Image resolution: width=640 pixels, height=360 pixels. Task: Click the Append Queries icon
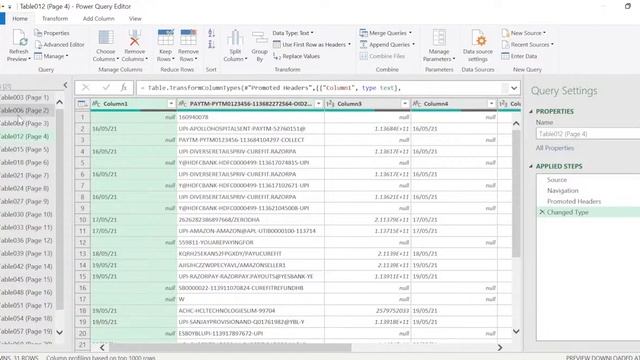[x=364, y=44]
